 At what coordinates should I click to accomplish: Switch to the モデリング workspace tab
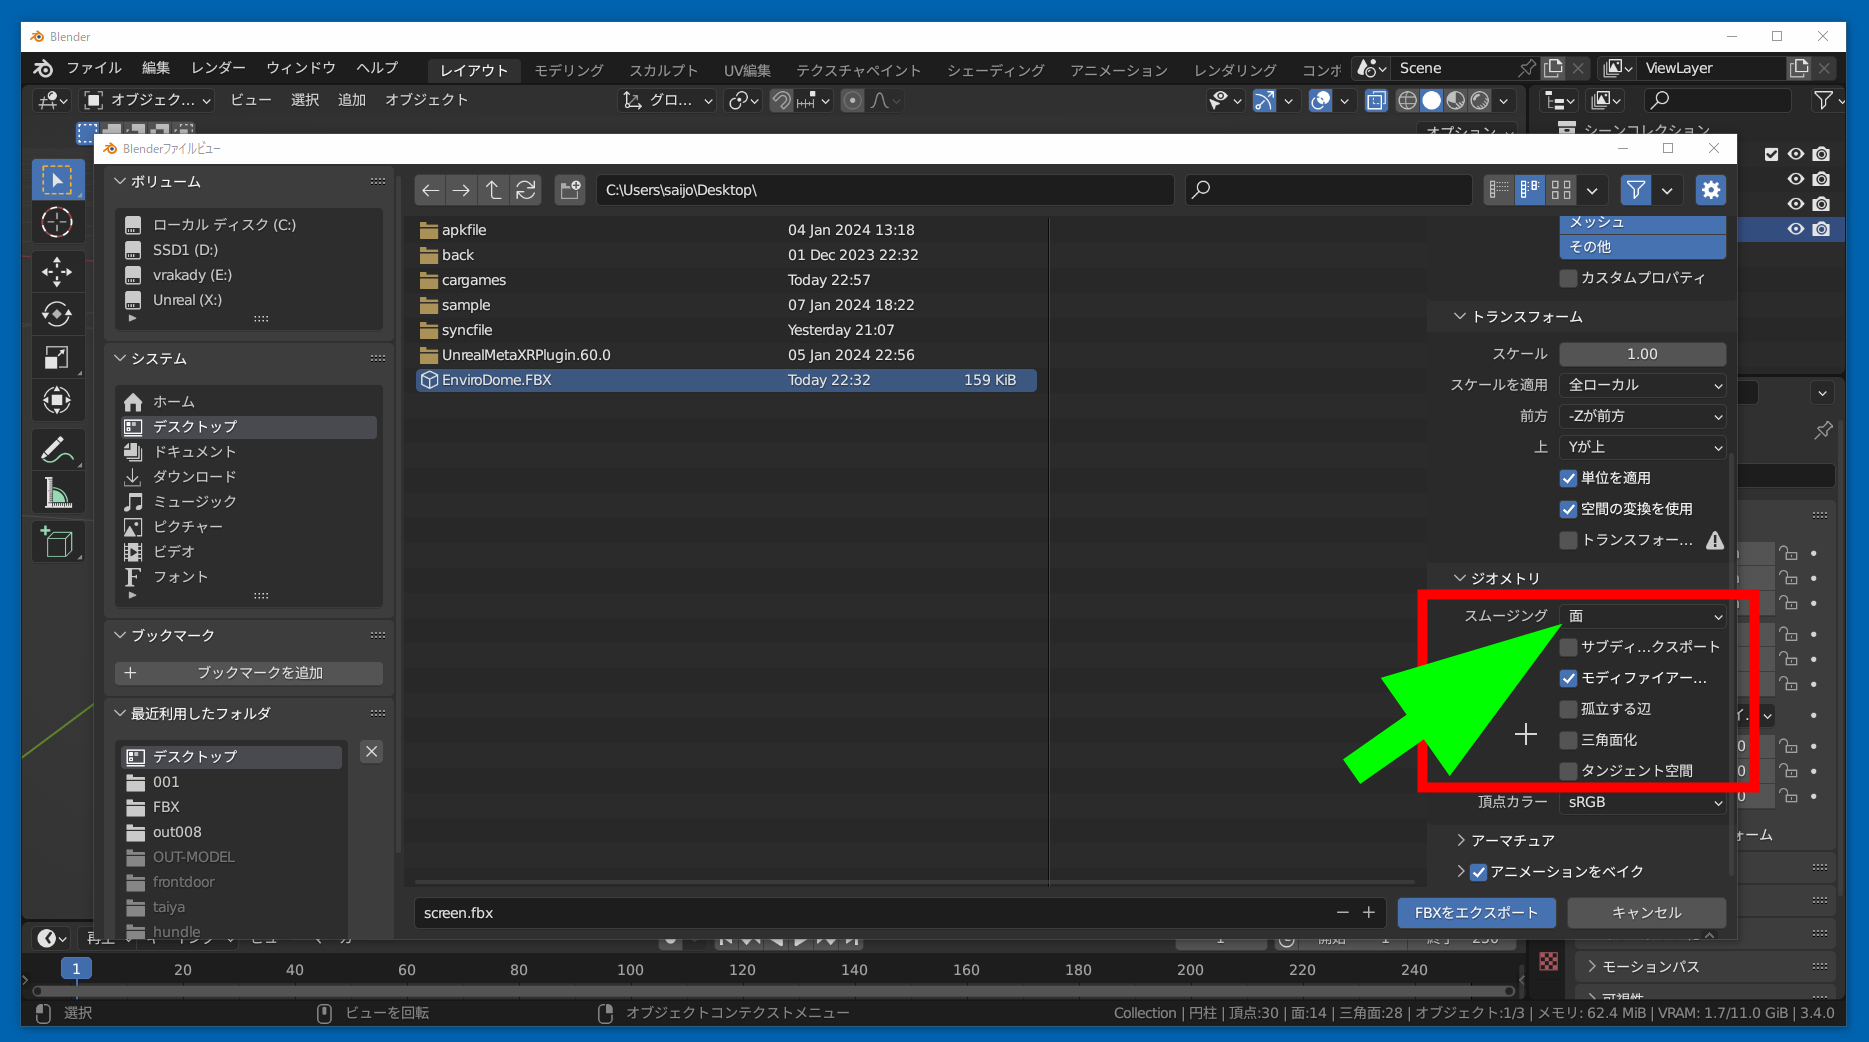tap(568, 70)
